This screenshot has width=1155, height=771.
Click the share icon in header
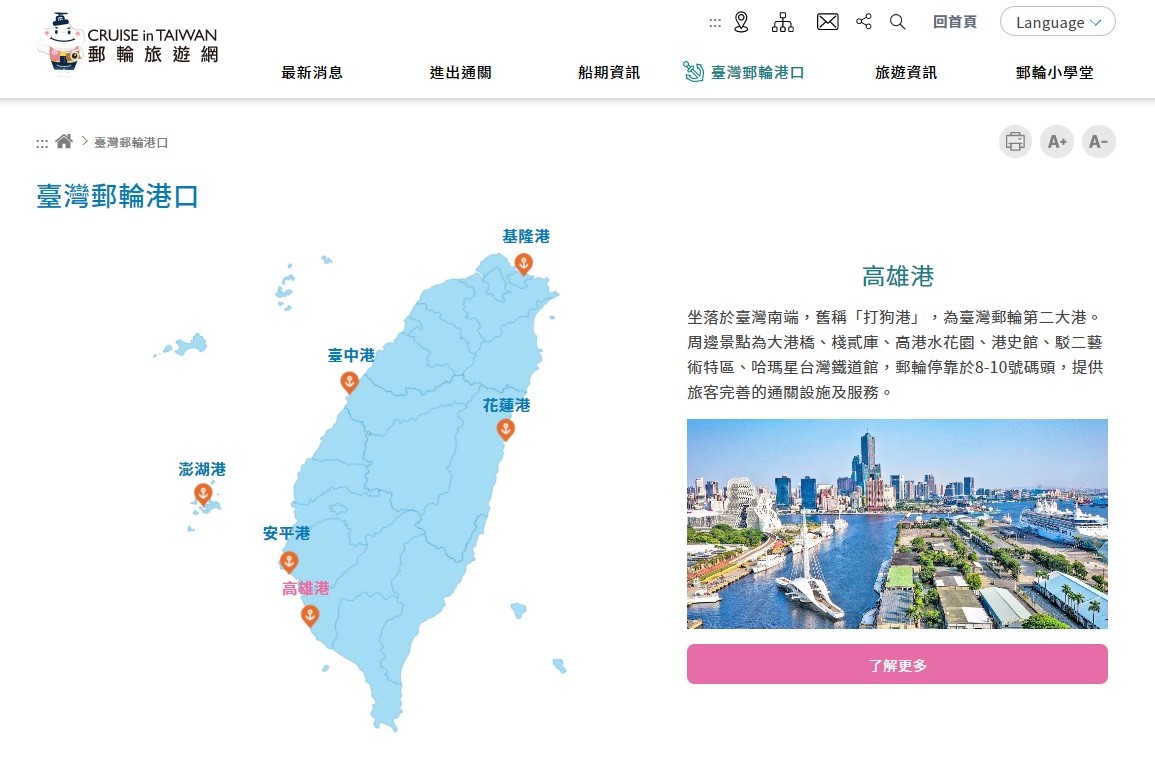coord(863,20)
